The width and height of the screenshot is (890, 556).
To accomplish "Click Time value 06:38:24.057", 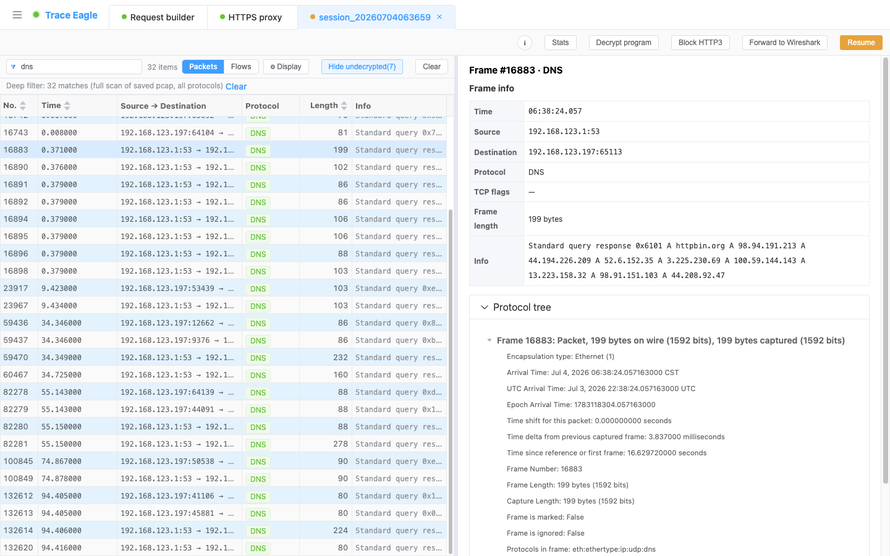I will [x=555, y=111].
